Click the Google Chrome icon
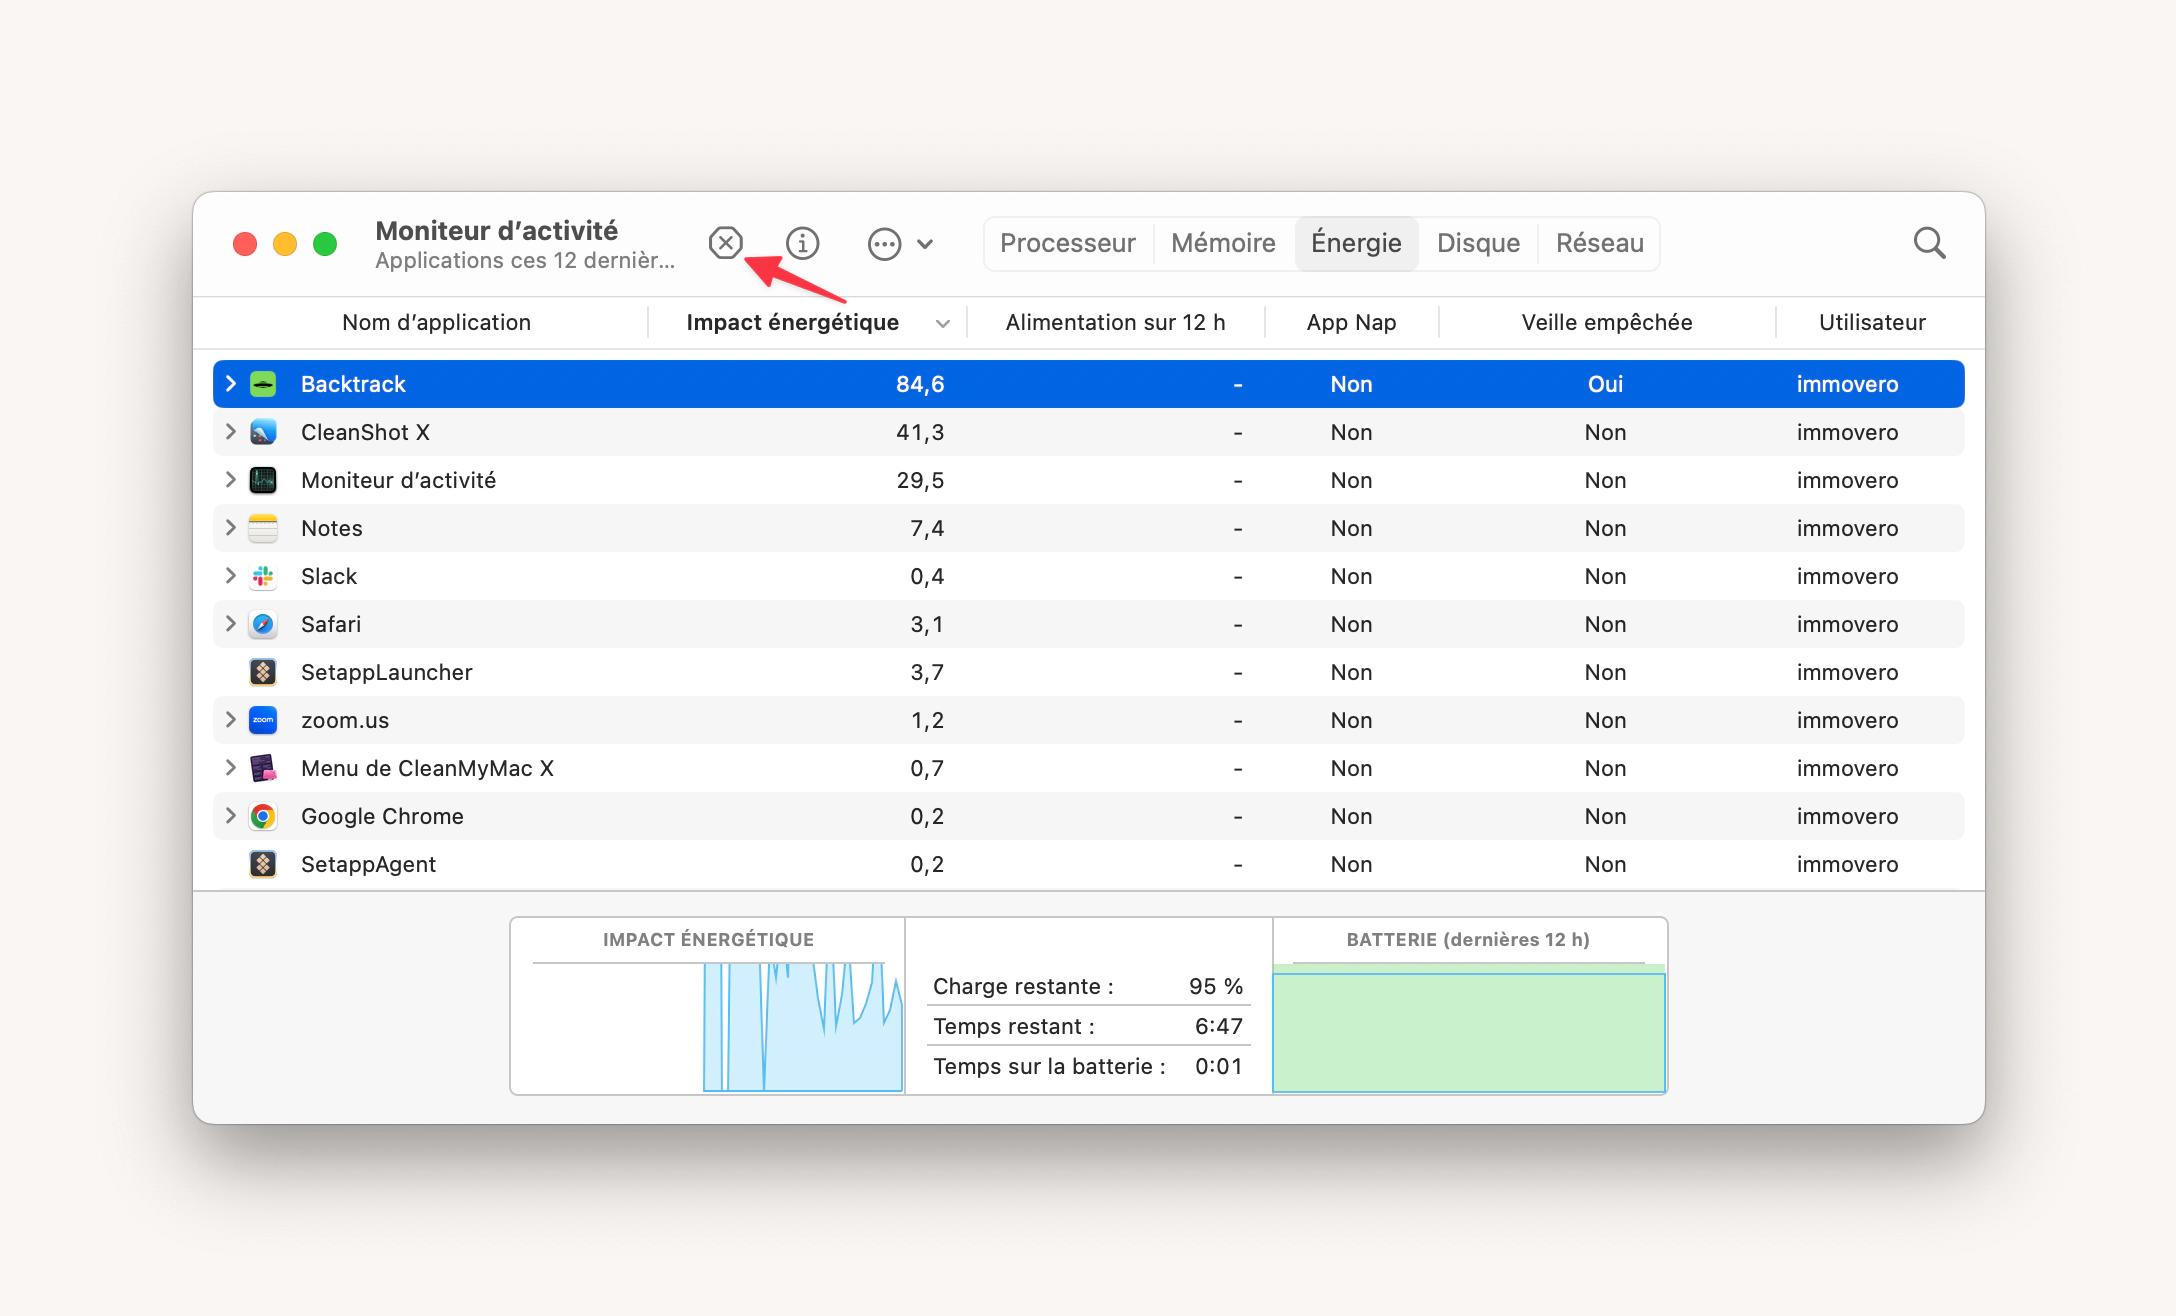The height and width of the screenshot is (1316, 2176). 263,816
